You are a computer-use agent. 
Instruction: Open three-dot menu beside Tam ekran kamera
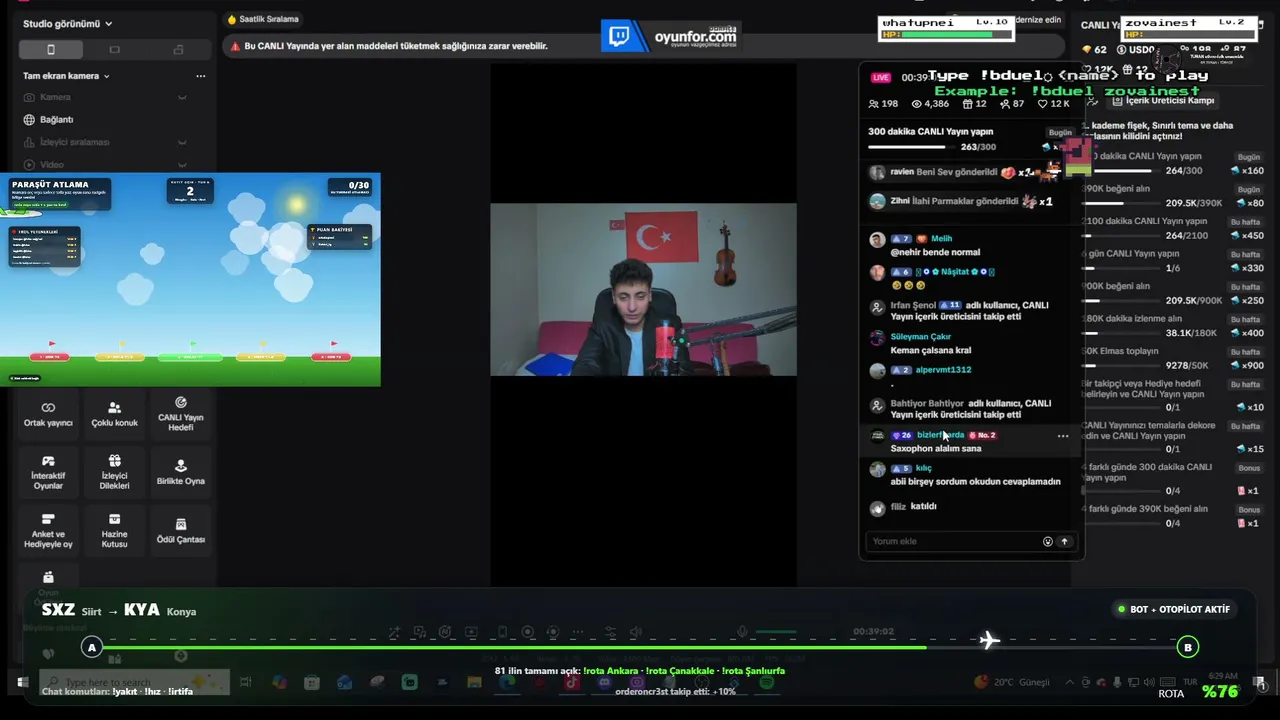pyautogui.click(x=201, y=76)
